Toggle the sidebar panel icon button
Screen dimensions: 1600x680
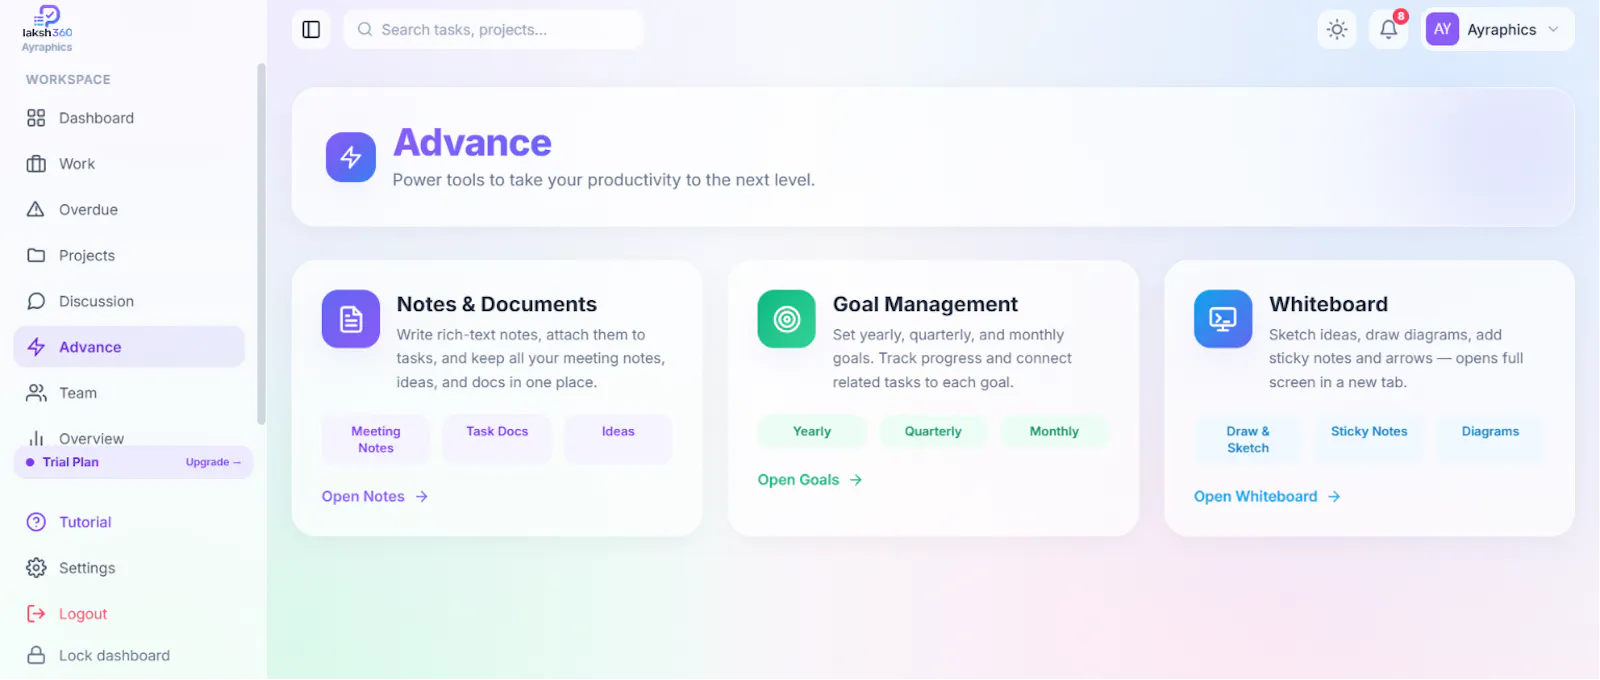(311, 30)
